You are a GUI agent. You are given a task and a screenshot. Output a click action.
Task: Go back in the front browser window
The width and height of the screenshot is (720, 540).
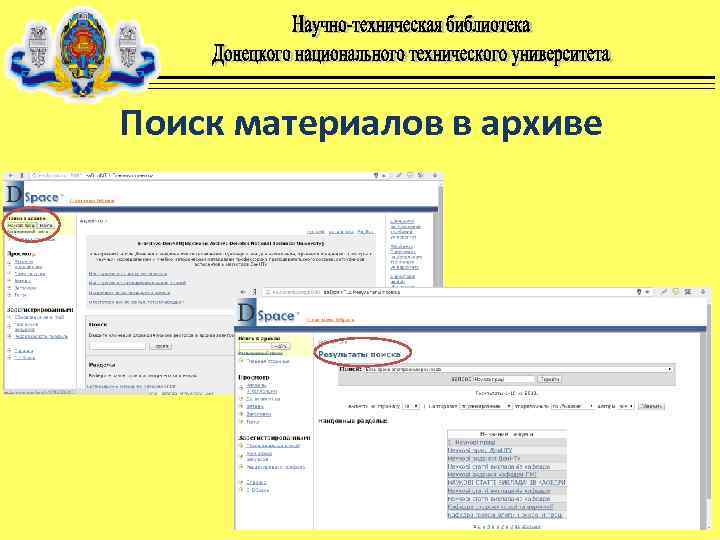[x=243, y=292]
